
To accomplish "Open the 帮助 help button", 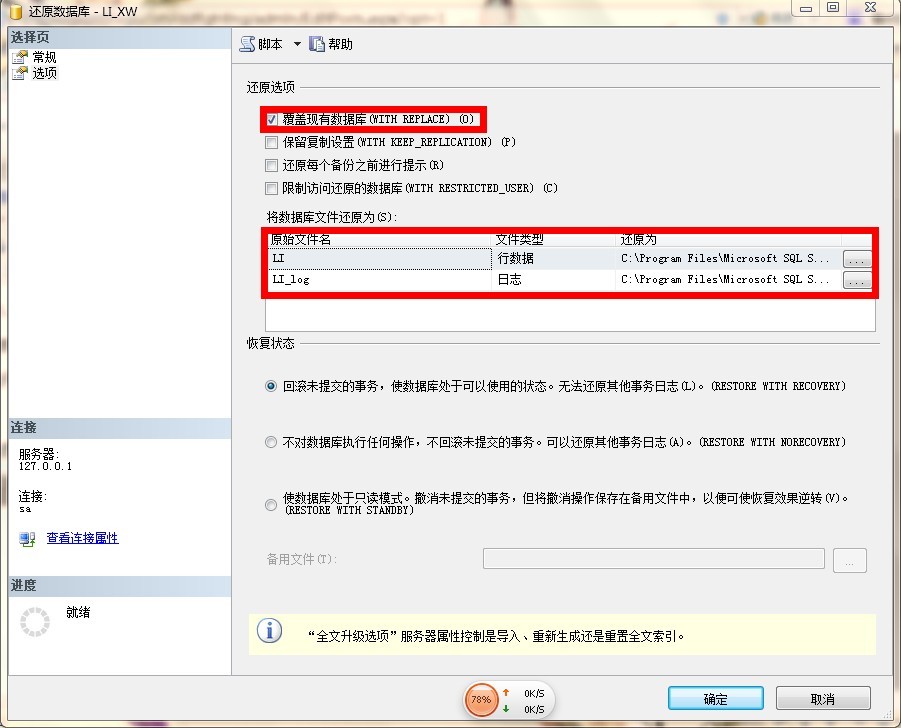I will [x=331, y=44].
